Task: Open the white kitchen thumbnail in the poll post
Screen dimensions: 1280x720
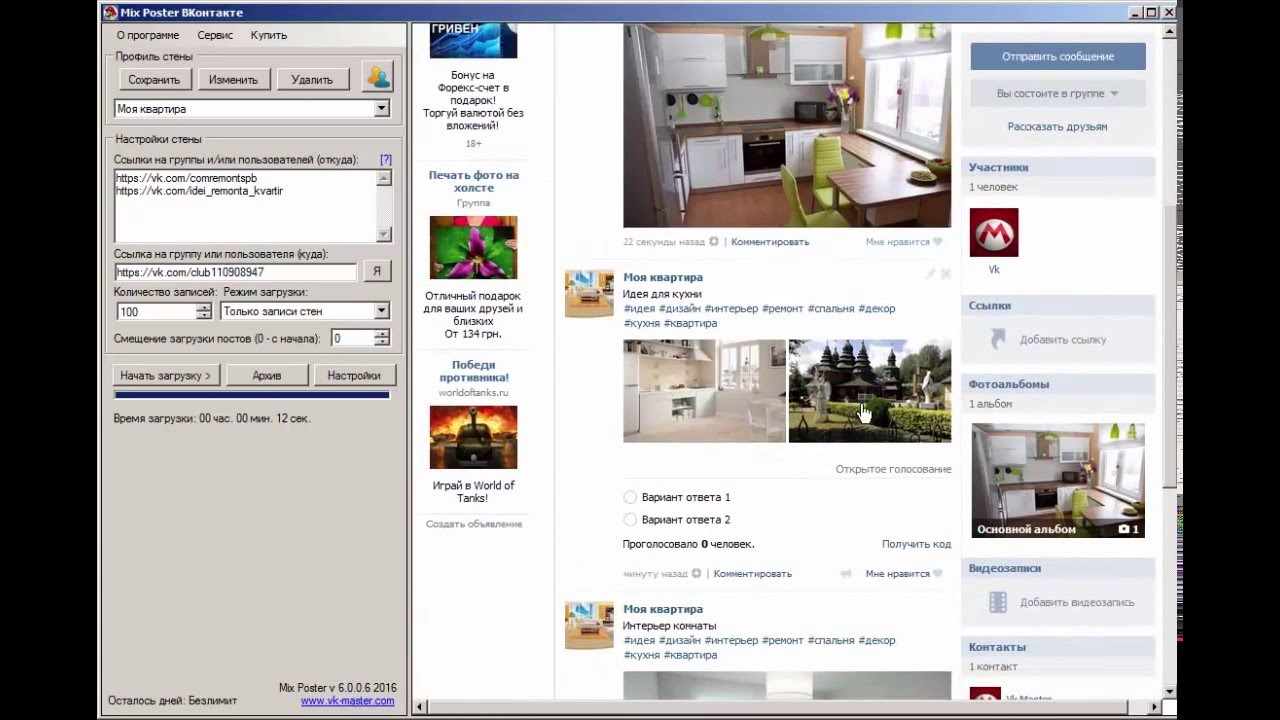Action: pyautogui.click(x=704, y=391)
